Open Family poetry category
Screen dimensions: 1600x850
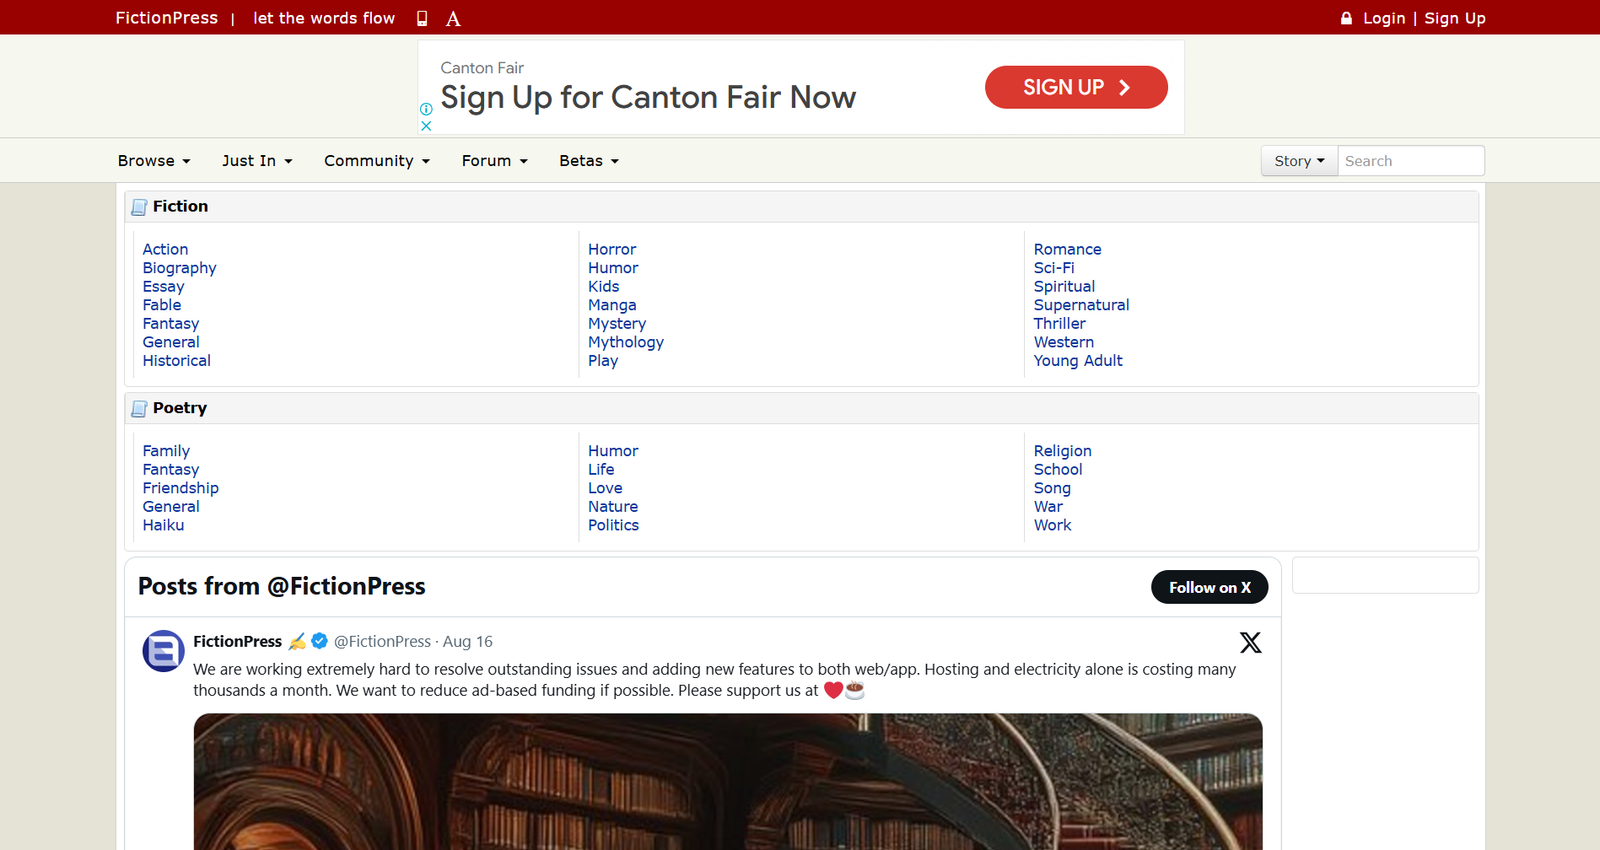[x=166, y=451]
